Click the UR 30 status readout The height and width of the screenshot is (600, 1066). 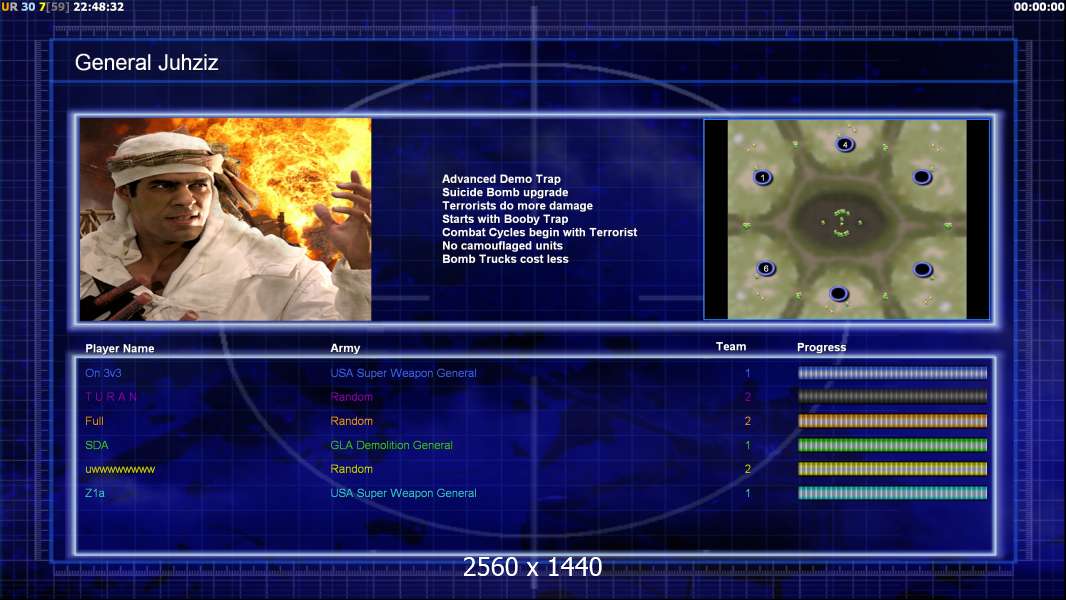(x=18, y=7)
